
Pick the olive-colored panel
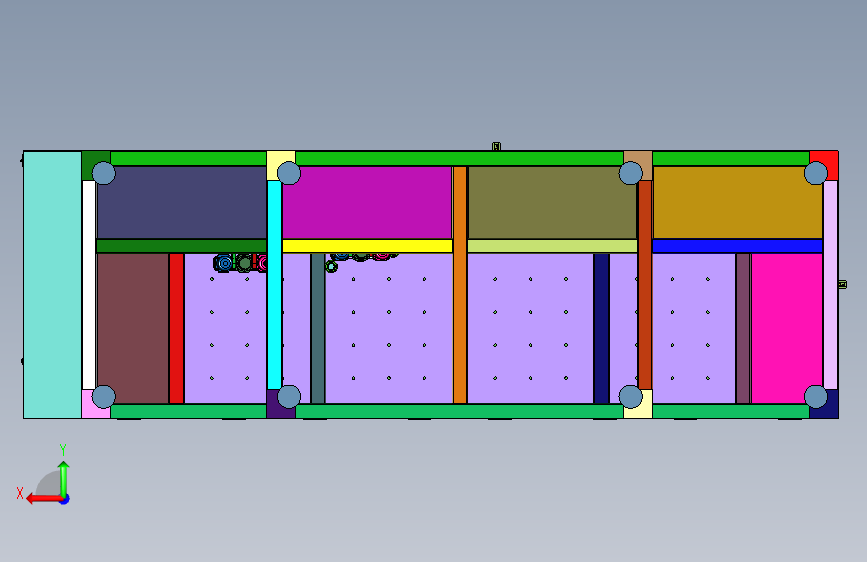(x=552, y=203)
